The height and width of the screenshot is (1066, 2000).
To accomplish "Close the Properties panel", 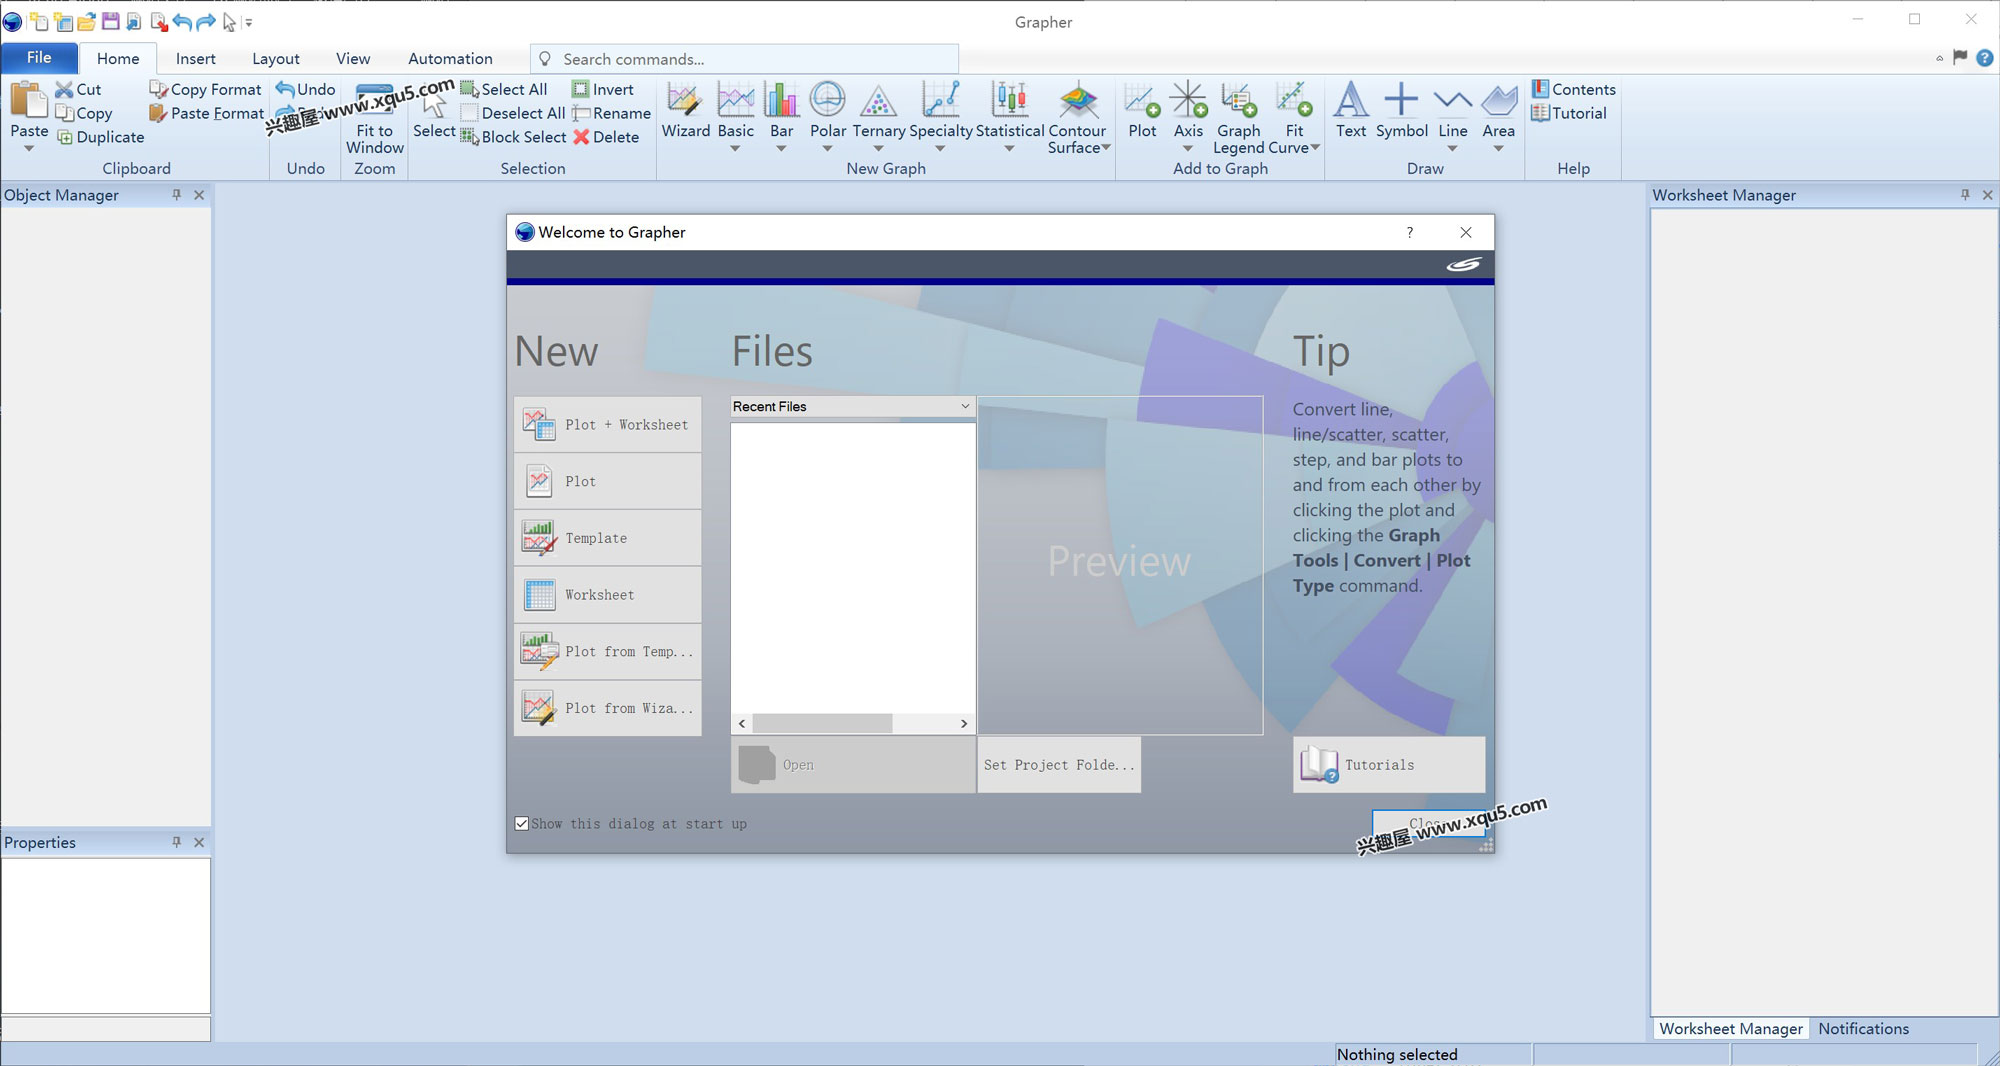I will [199, 842].
